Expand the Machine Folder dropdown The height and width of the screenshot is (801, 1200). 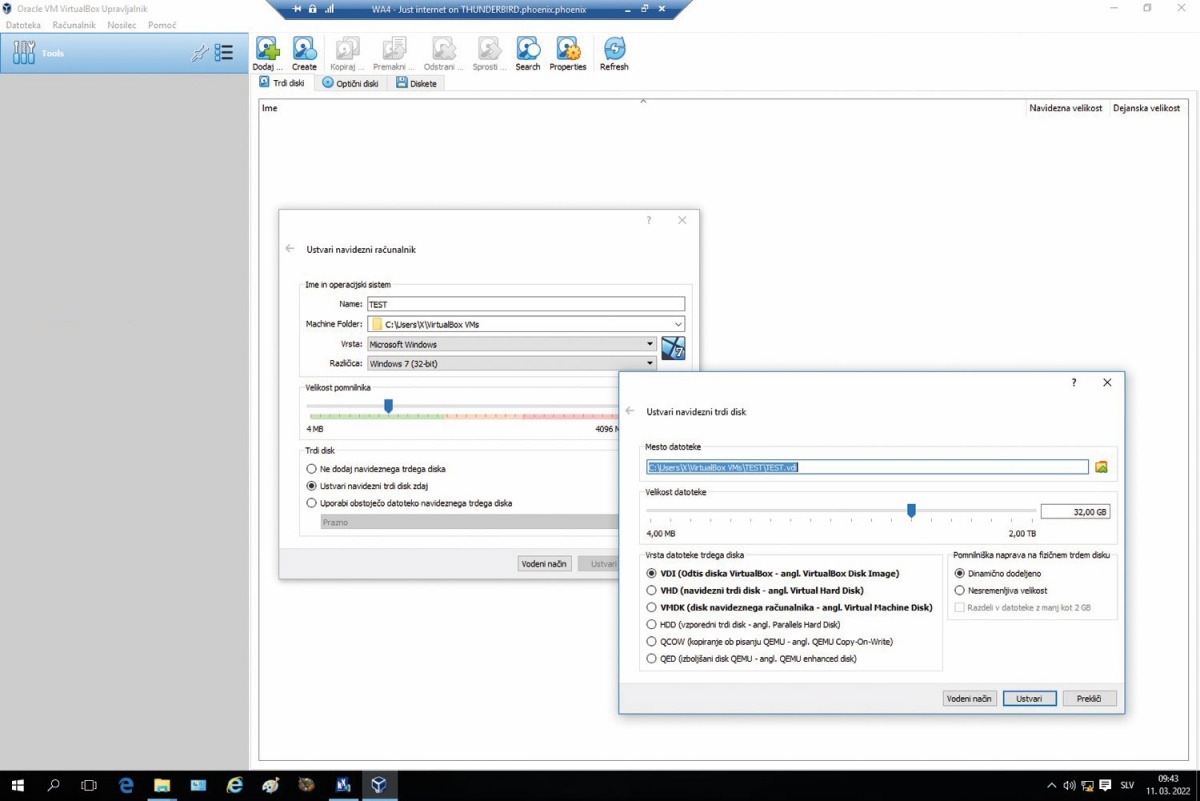pos(678,324)
